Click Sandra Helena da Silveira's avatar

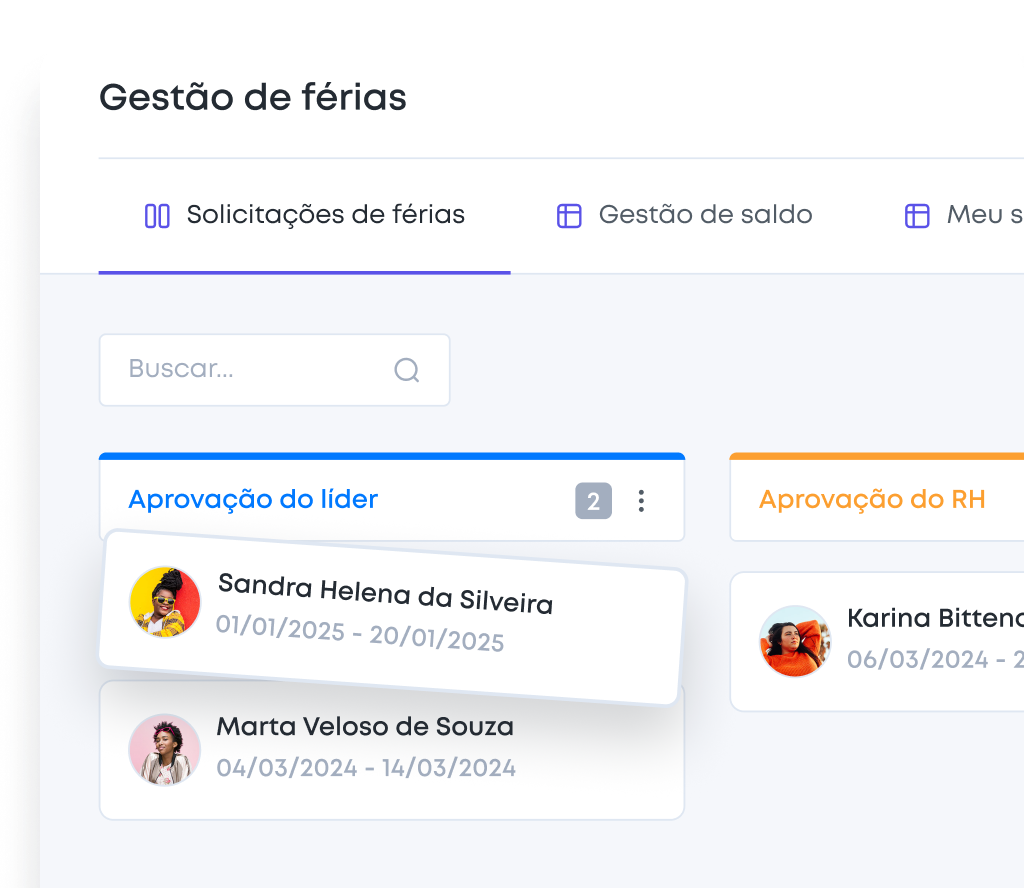pyautogui.click(x=165, y=602)
